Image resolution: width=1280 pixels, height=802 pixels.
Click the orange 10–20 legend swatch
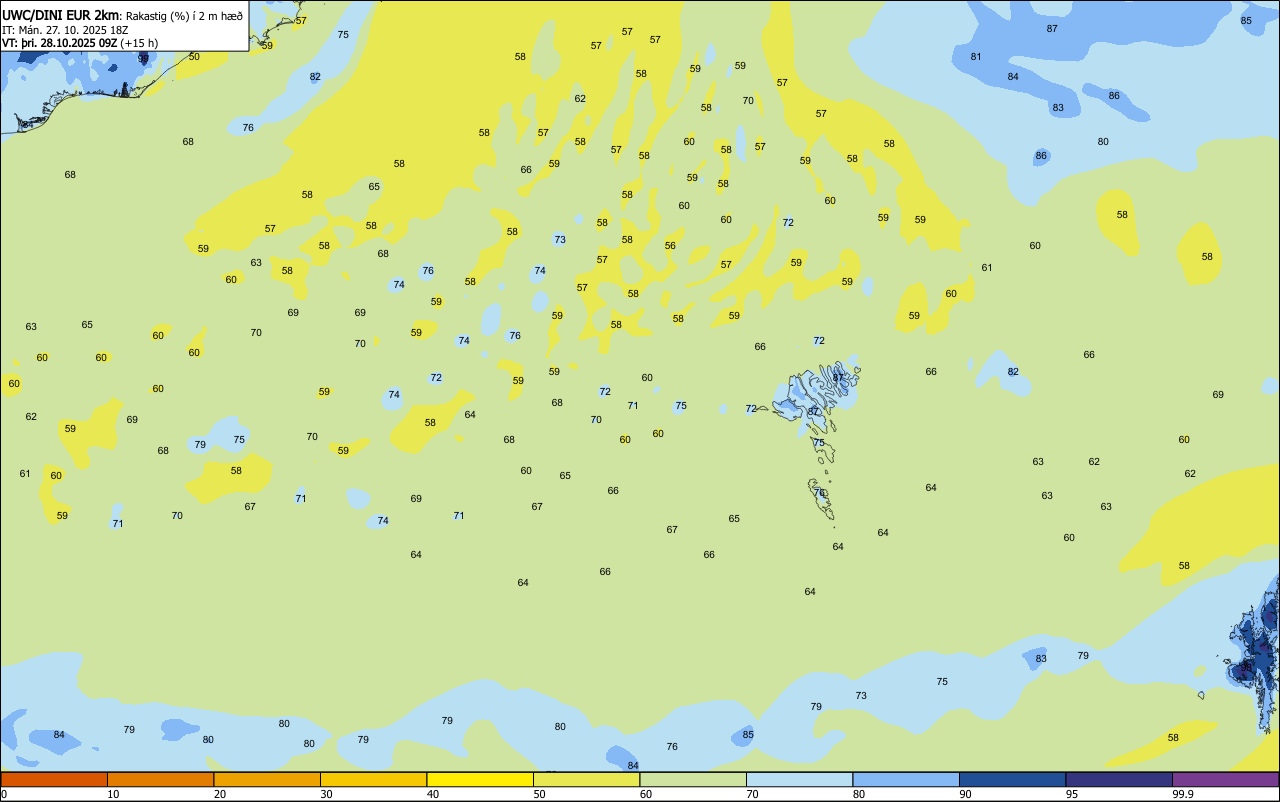click(x=160, y=779)
